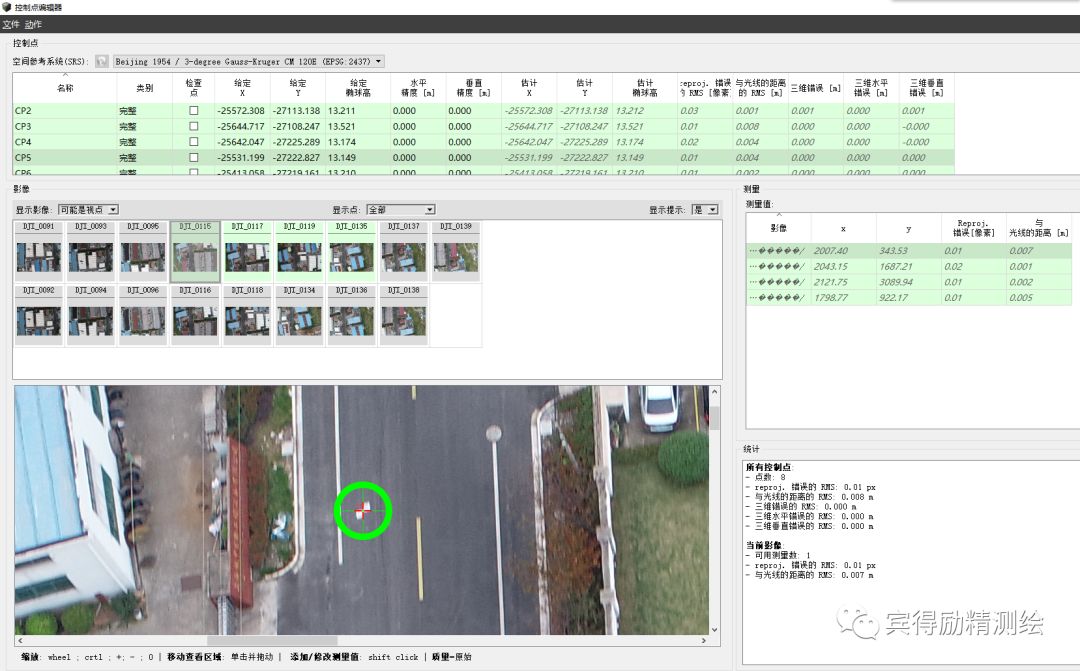Image resolution: width=1080 pixels, height=671 pixels.
Task: Click the given X value -25572.308
Action: tap(241, 110)
